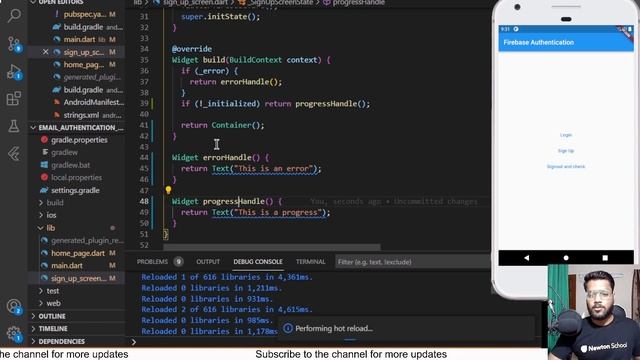
Task: Open main.dart under lib folder
Action: coord(67,265)
